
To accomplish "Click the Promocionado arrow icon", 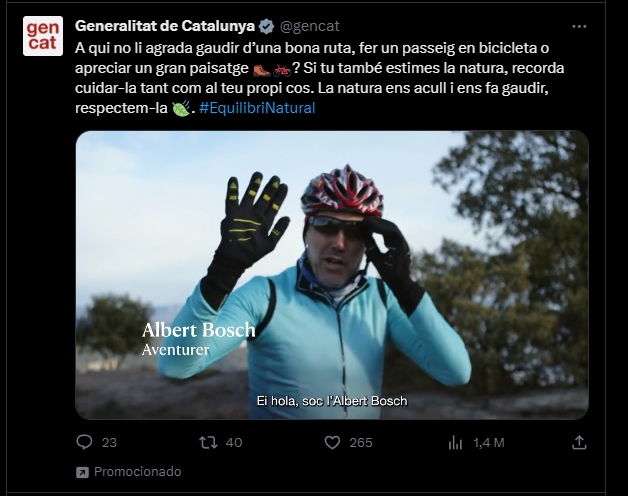I will (x=82, y=472).
